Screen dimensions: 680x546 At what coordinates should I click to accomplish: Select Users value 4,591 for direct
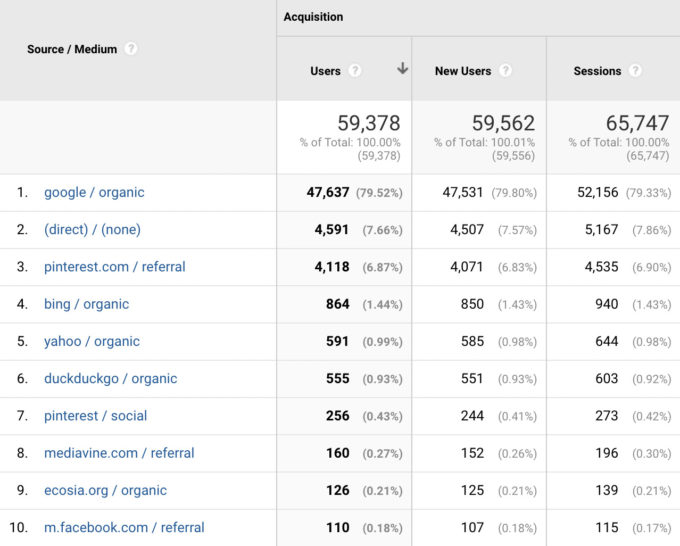coord(332,229)
